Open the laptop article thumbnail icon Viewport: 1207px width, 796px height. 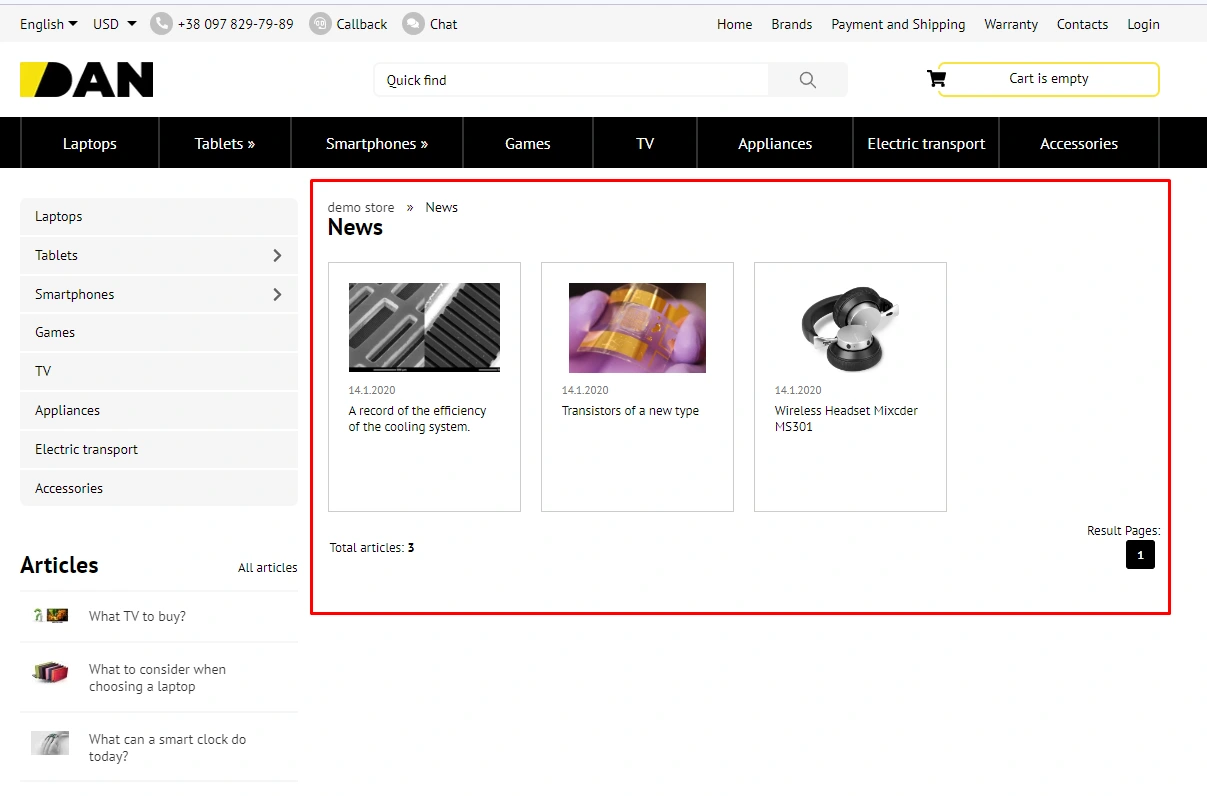[50, 673]
